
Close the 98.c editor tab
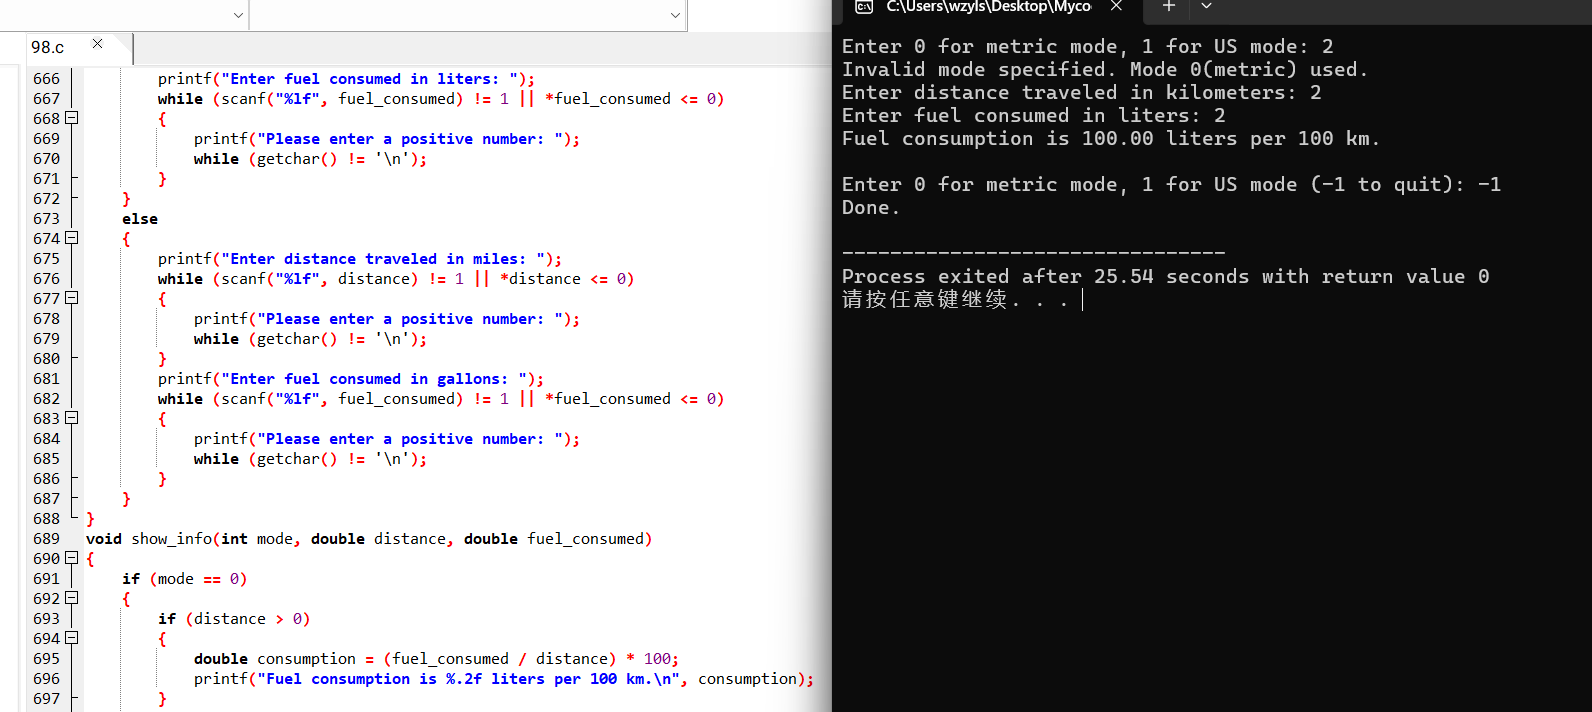(x=97, y=44)
